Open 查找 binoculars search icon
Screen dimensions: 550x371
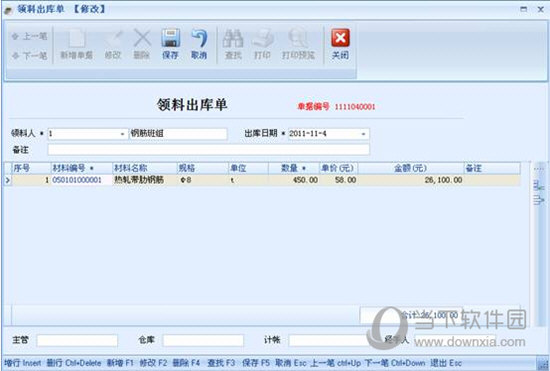[233, 44]
